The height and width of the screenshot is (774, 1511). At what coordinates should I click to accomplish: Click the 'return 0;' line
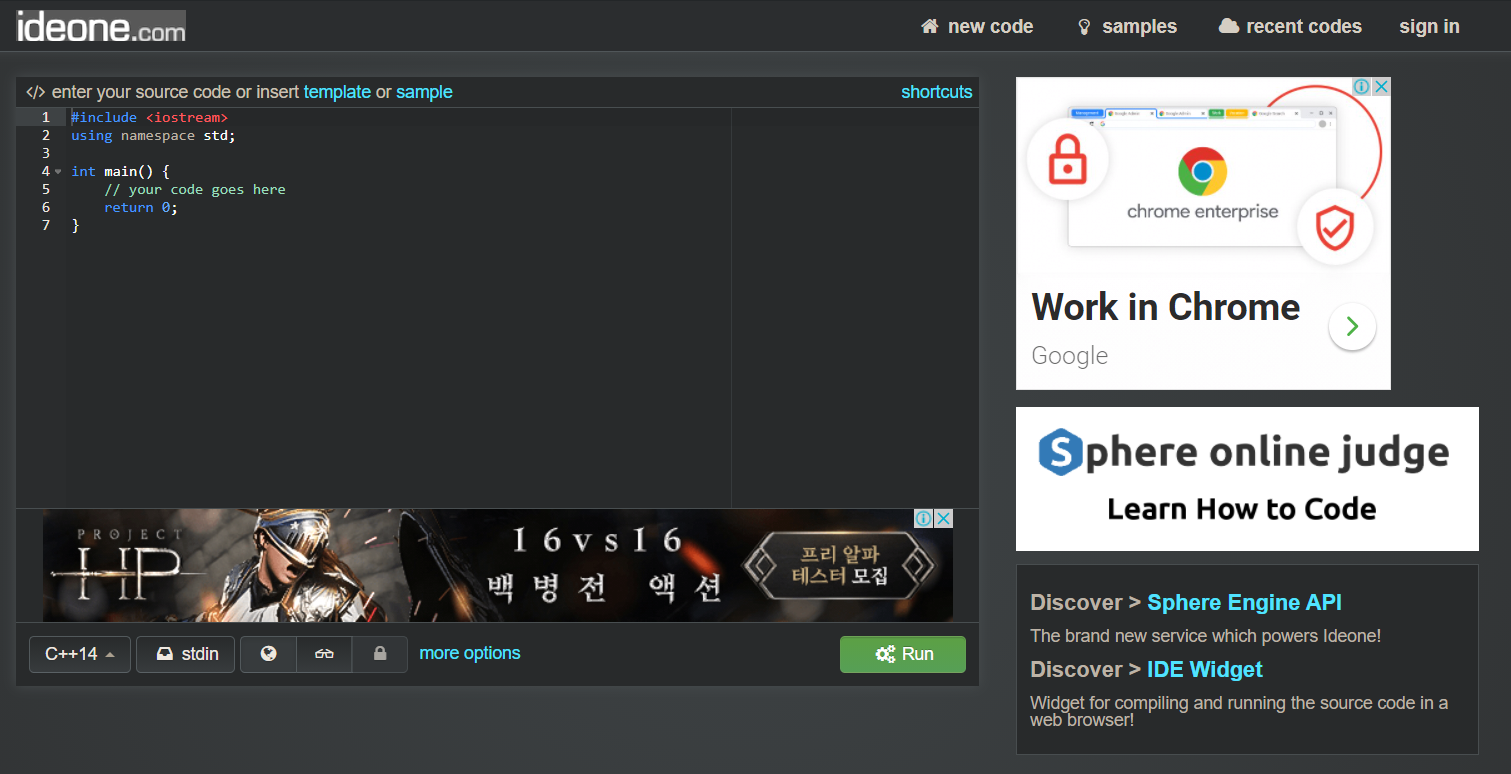click(141, 207)
